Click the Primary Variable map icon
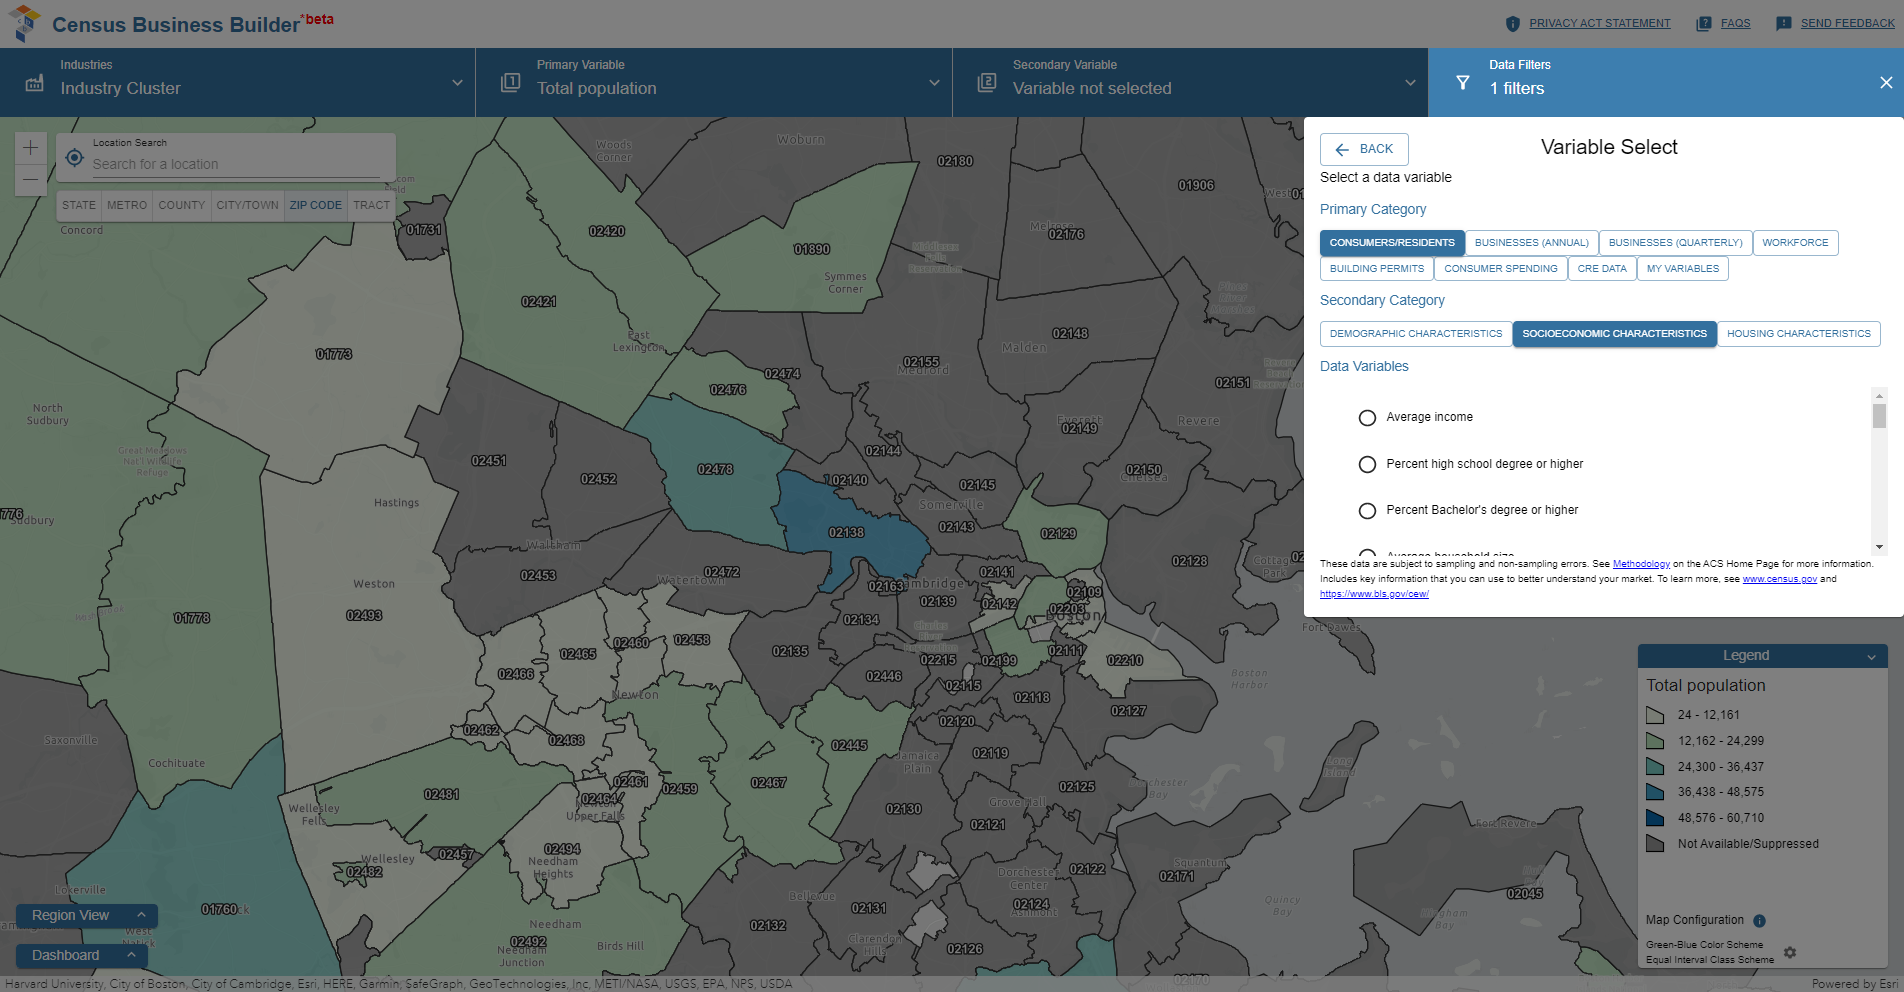This screenshot has height=992, width=1904. click(510, 83)
